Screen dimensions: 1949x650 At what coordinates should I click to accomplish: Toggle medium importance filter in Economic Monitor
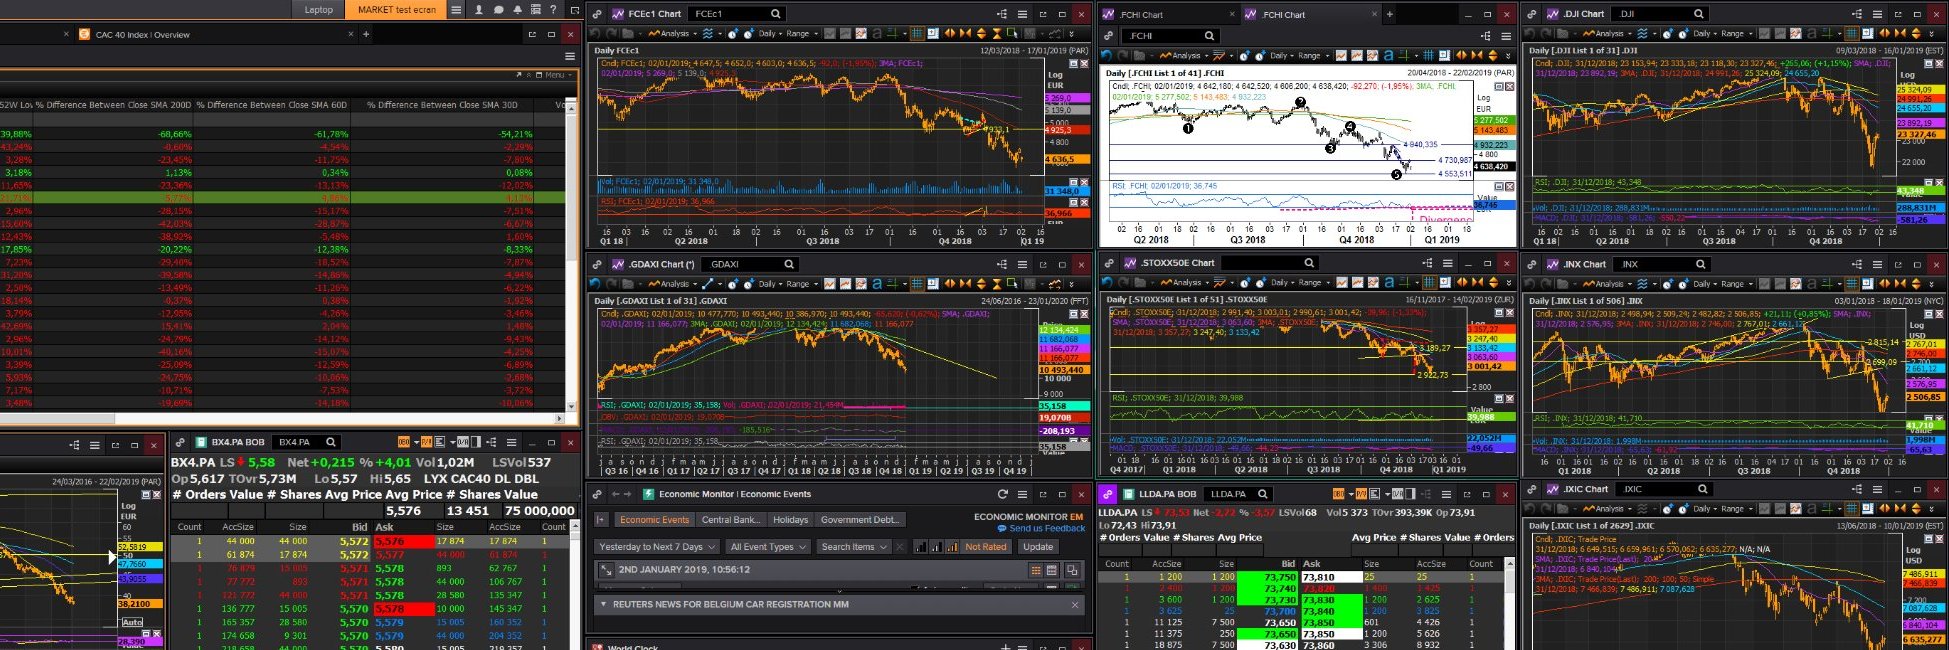click(936, 547)
